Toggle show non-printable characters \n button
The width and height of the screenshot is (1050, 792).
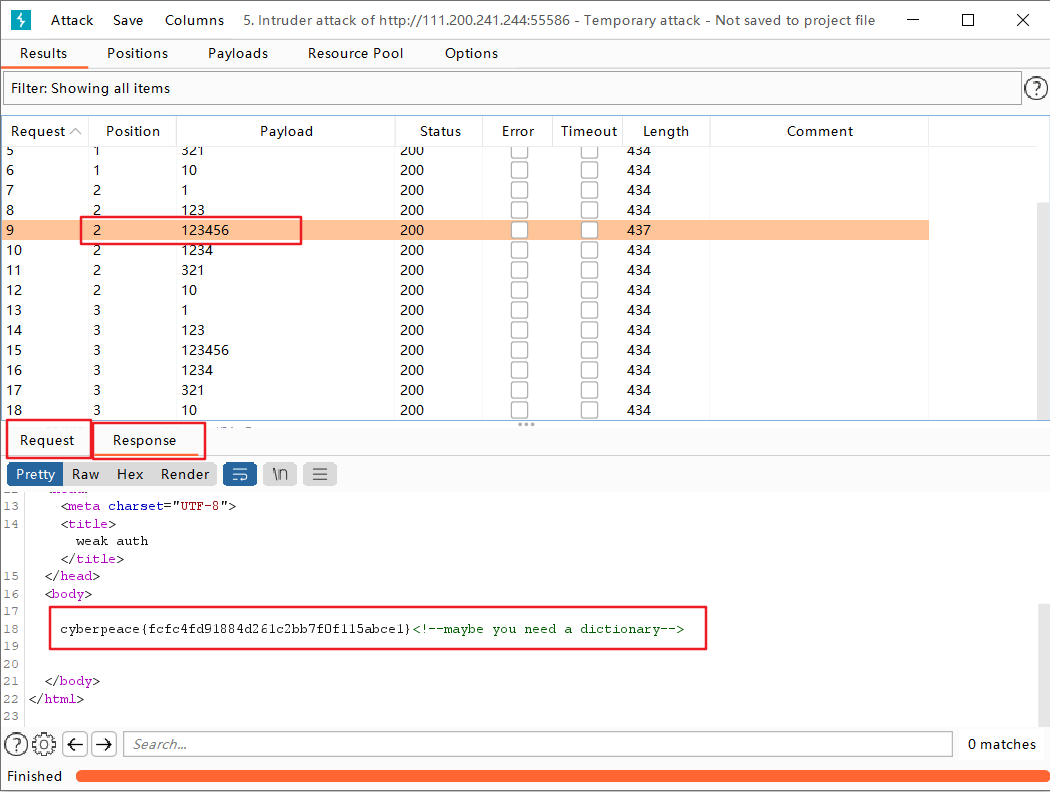pyautogui.click(x=280, y=474)
